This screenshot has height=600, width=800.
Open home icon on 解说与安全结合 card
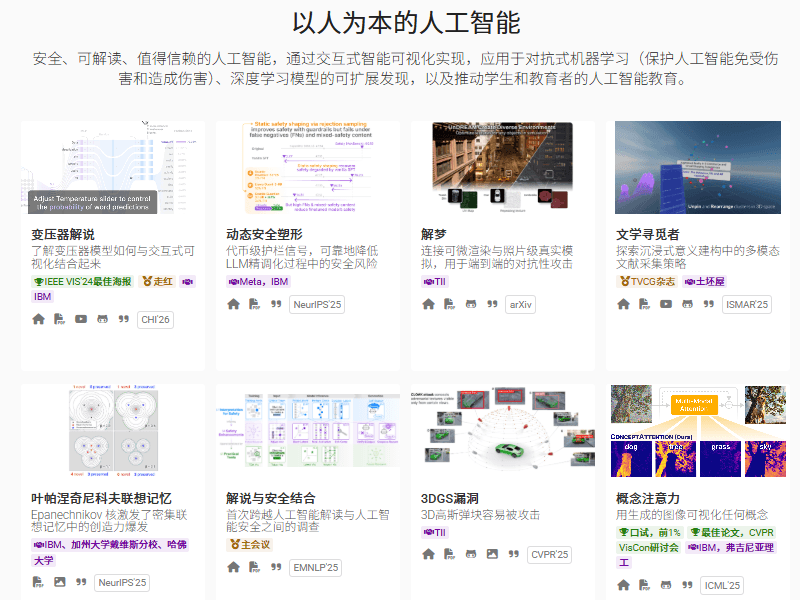coord(233,567)
